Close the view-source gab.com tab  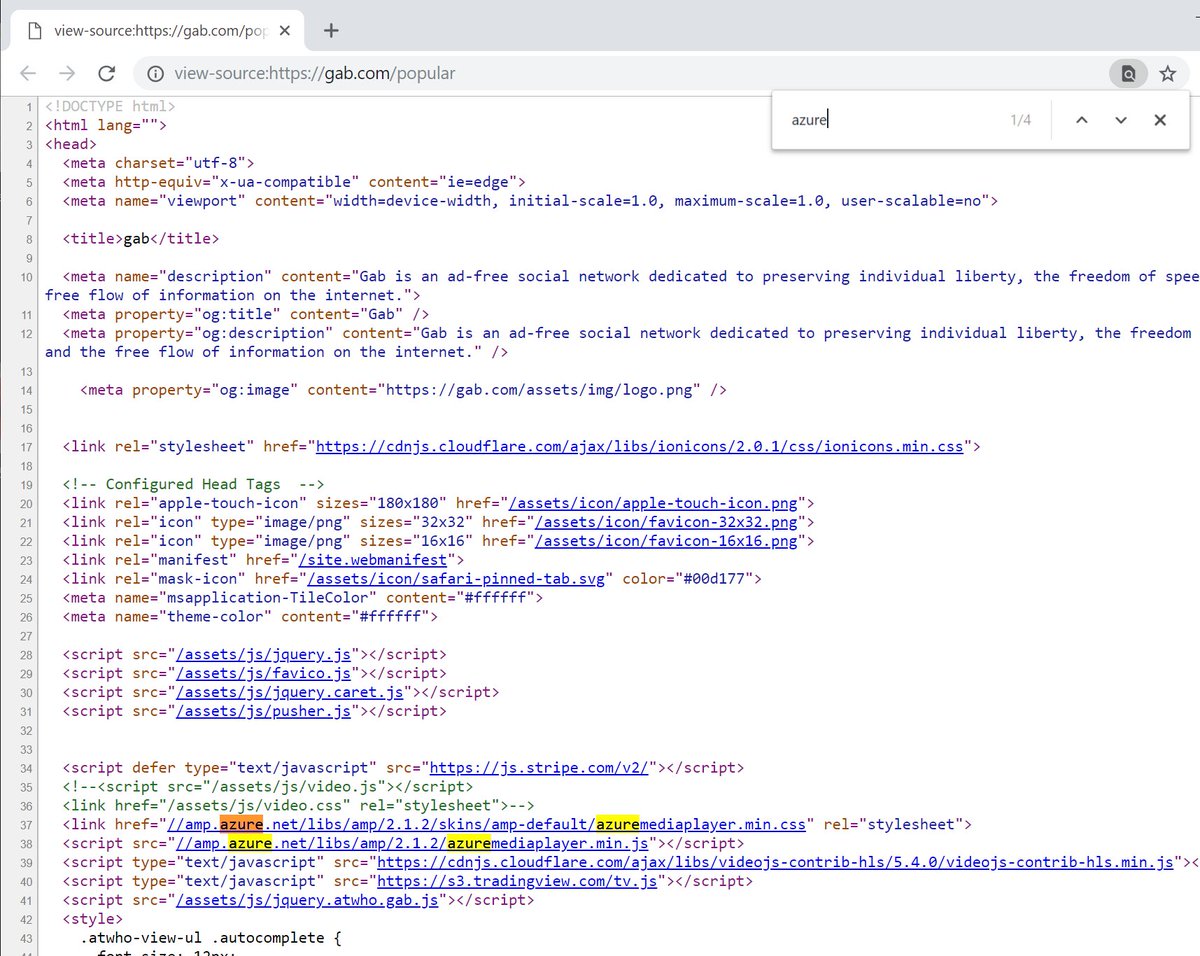285,30
